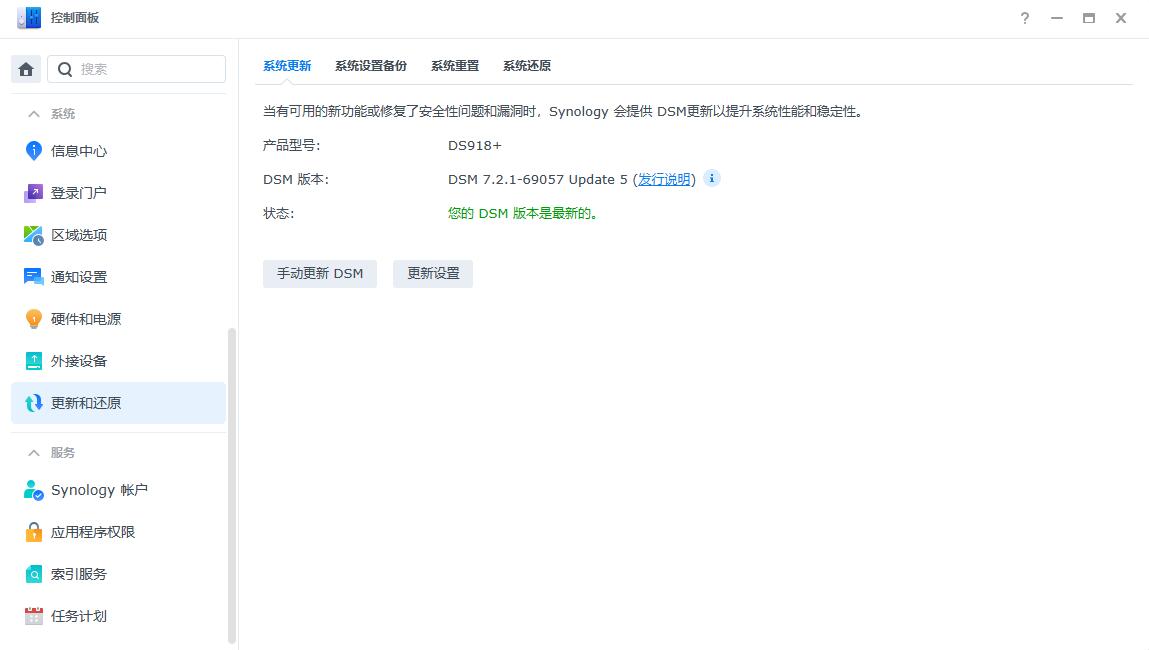Open Synology 帐户 account icon
This screenshot has width=1149, height=650.
[x=34, y=490]
